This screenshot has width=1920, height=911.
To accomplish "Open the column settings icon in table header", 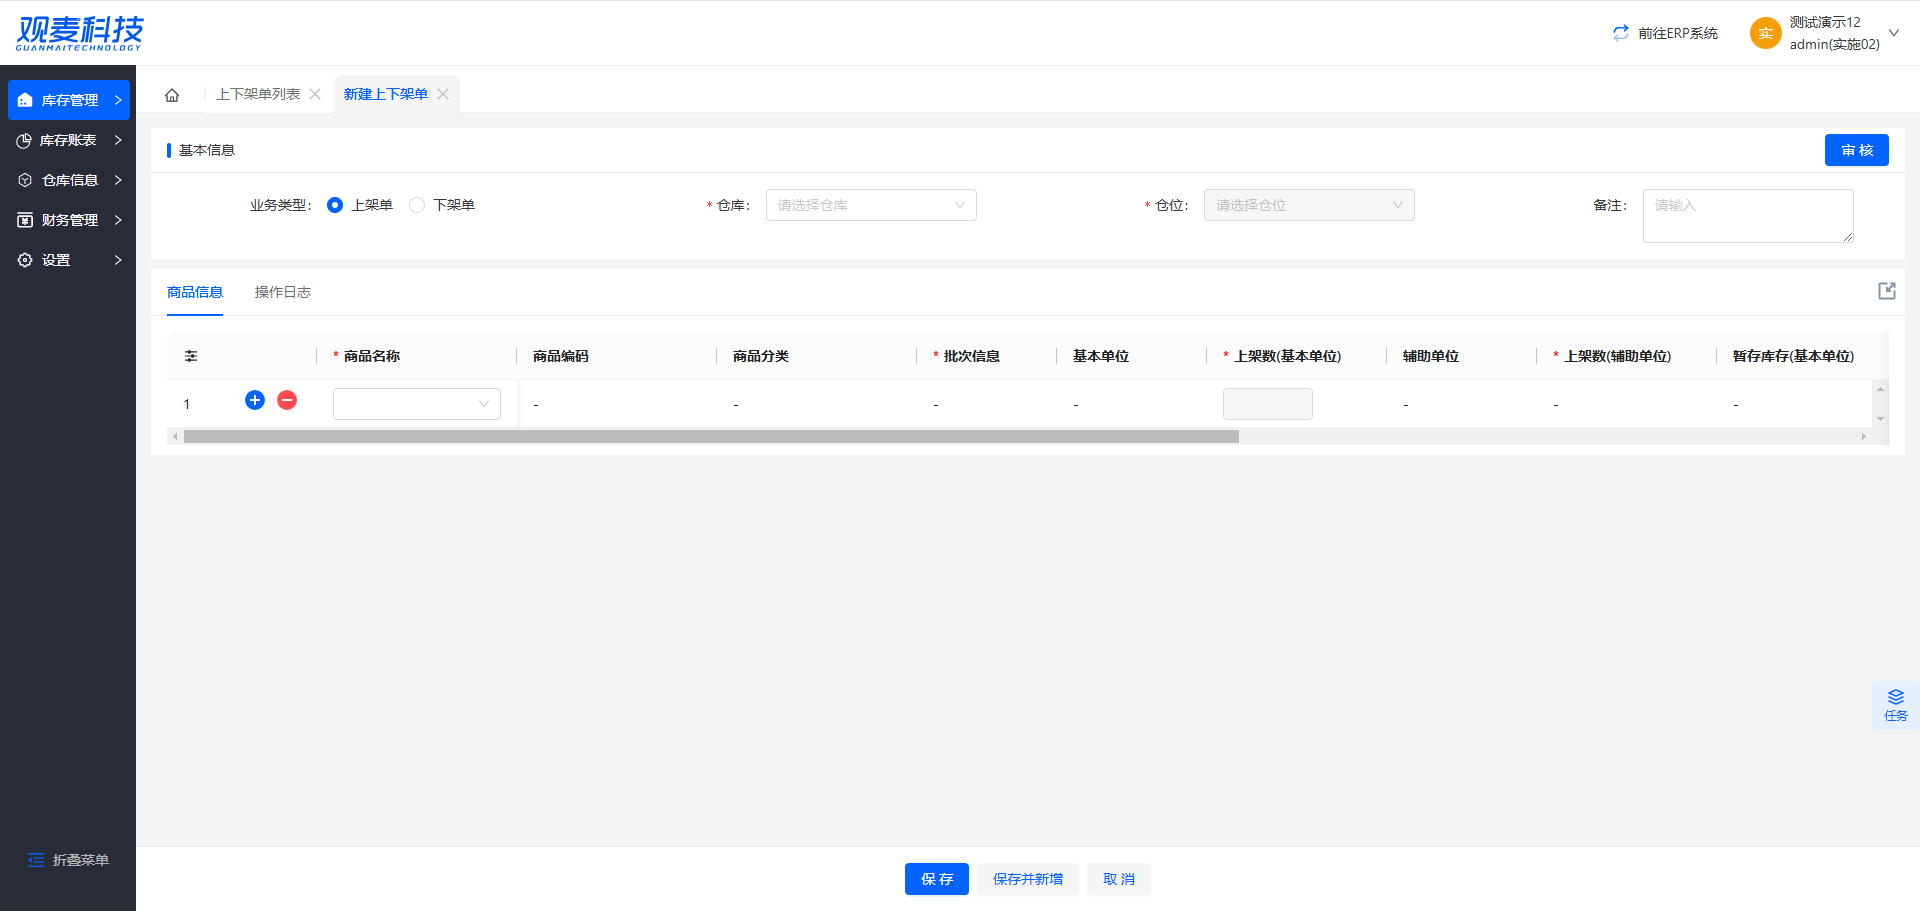I will click(191, 356).
